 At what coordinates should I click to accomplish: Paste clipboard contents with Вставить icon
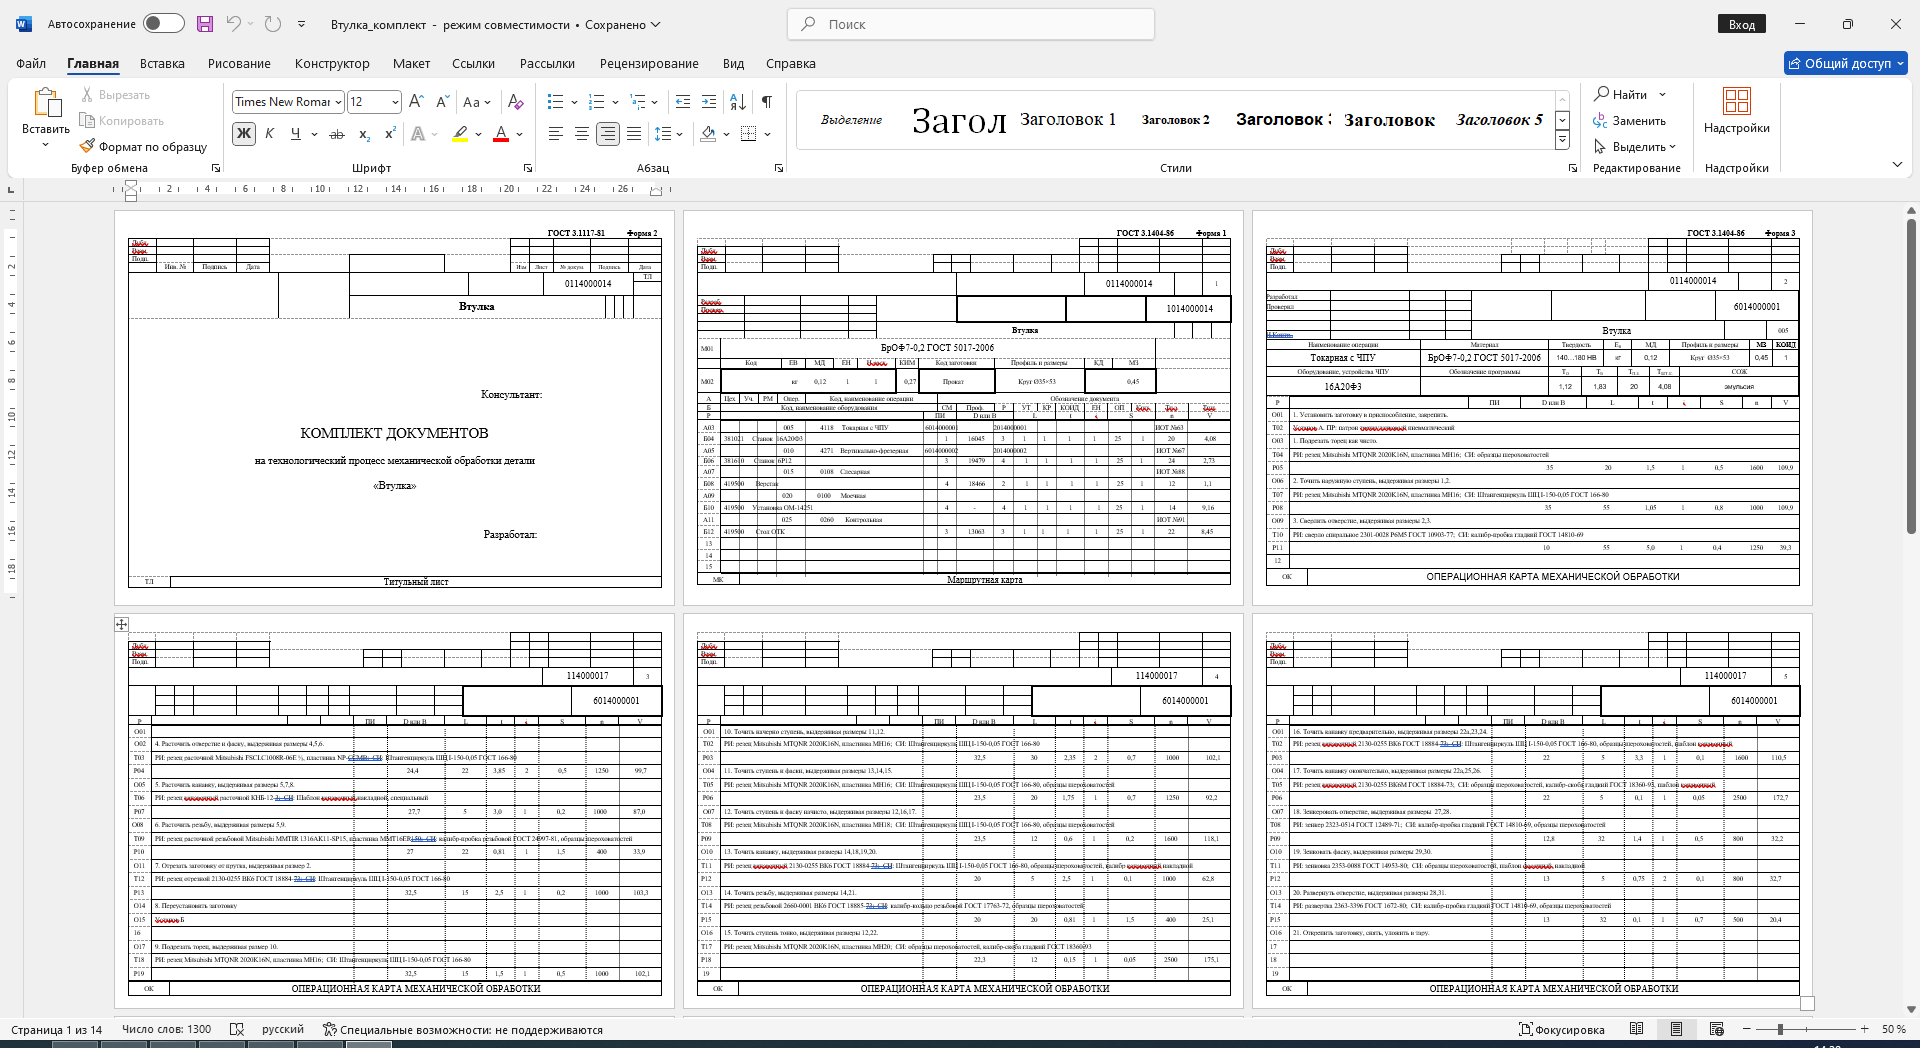click(x=46, y=103)
